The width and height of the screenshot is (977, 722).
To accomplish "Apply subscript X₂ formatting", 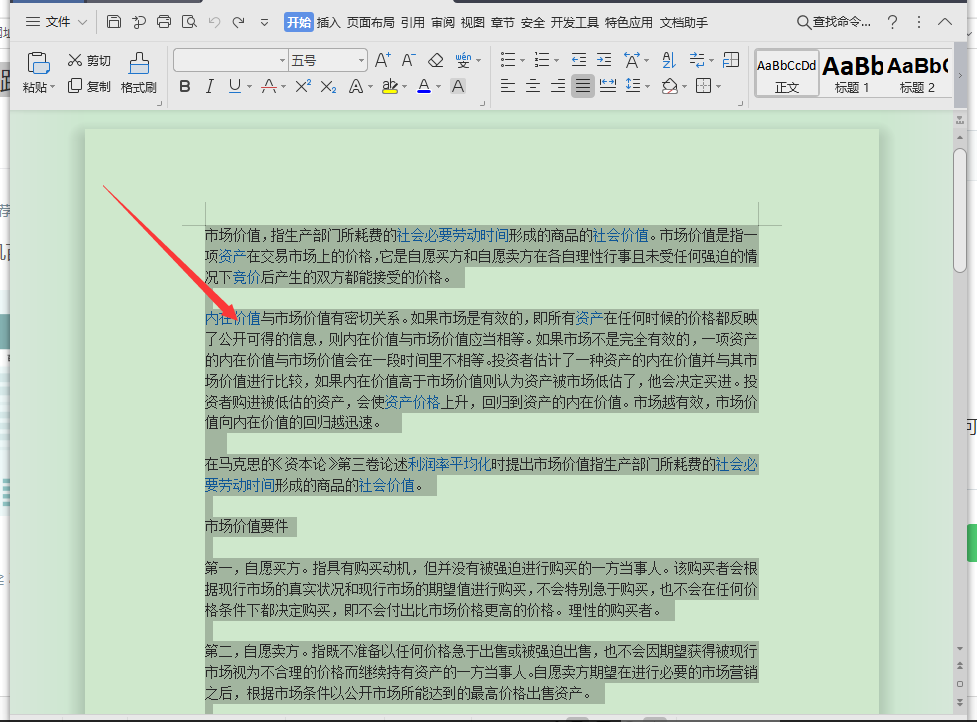I will pyautogui.click(x=328, y=86).
